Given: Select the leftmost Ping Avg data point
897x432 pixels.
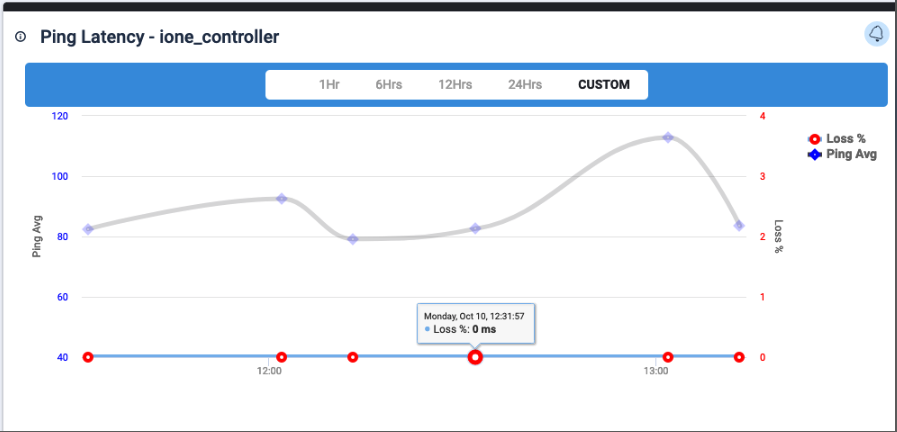Looking at the screenshot, I should pos(88,229).
